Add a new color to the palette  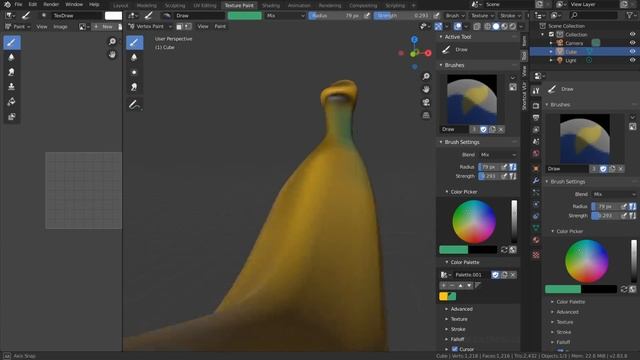[x=443, y=285]
